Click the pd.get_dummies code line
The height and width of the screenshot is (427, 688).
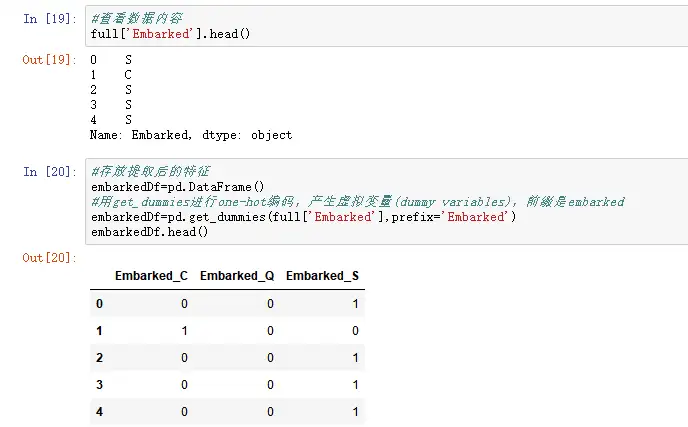(x=304, y=217)
